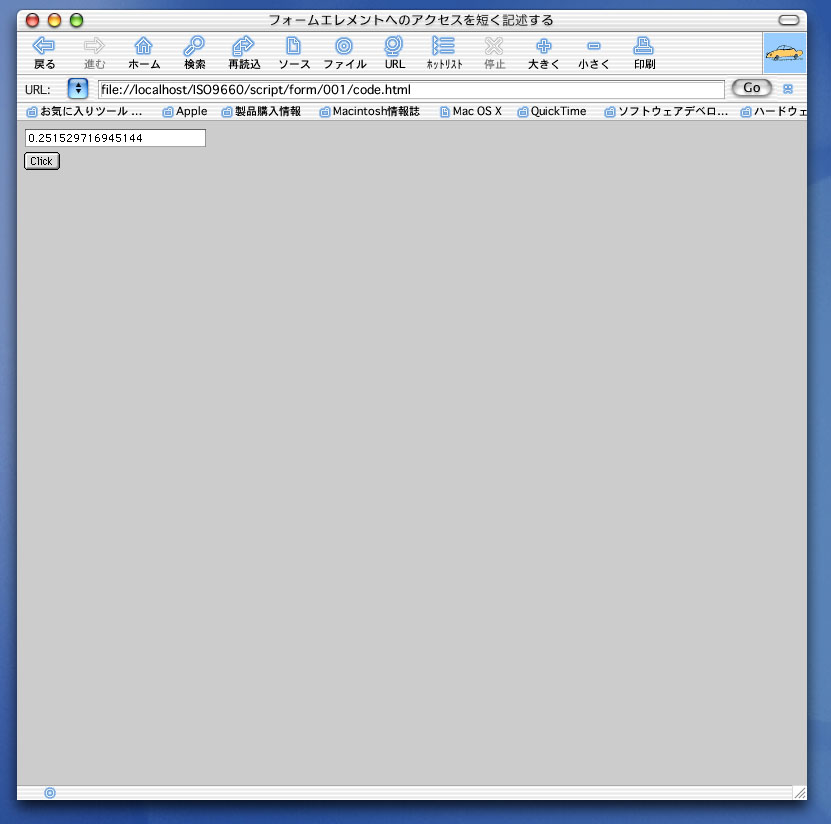Viewport: 831px width, 824px height.
Task: Click the URL address field
Action: [411, 90]
